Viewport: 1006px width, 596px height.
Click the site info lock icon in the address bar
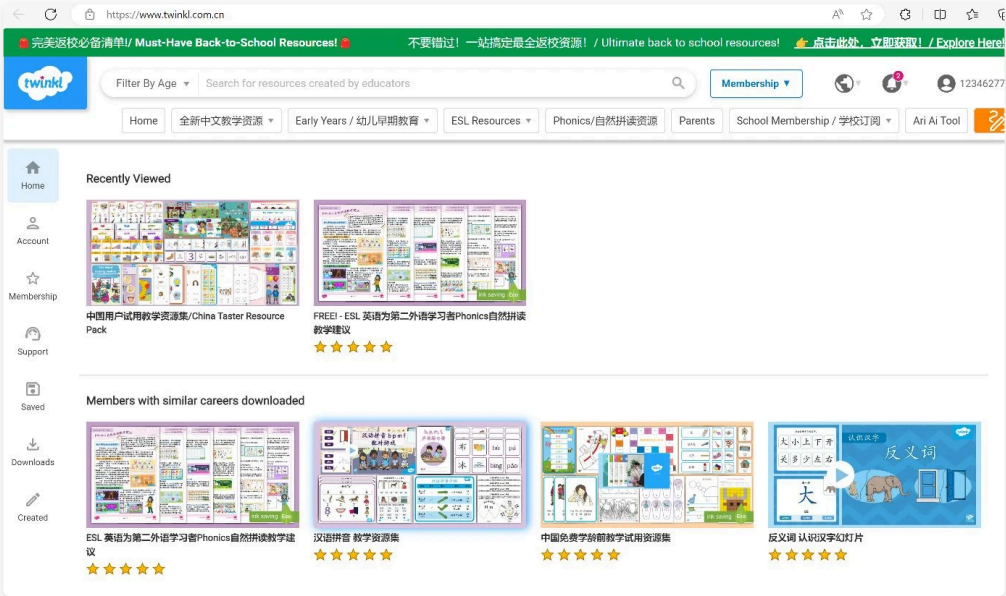90,14
